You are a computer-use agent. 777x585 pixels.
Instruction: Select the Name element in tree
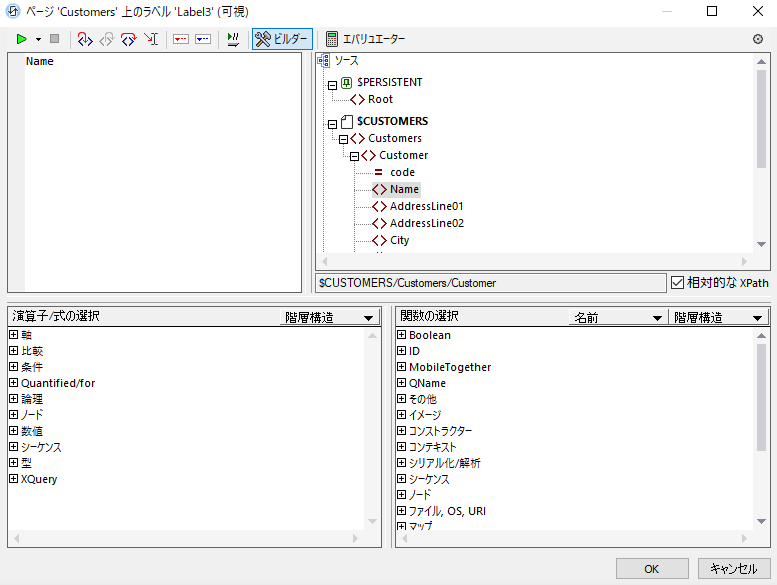coord(396,189)
